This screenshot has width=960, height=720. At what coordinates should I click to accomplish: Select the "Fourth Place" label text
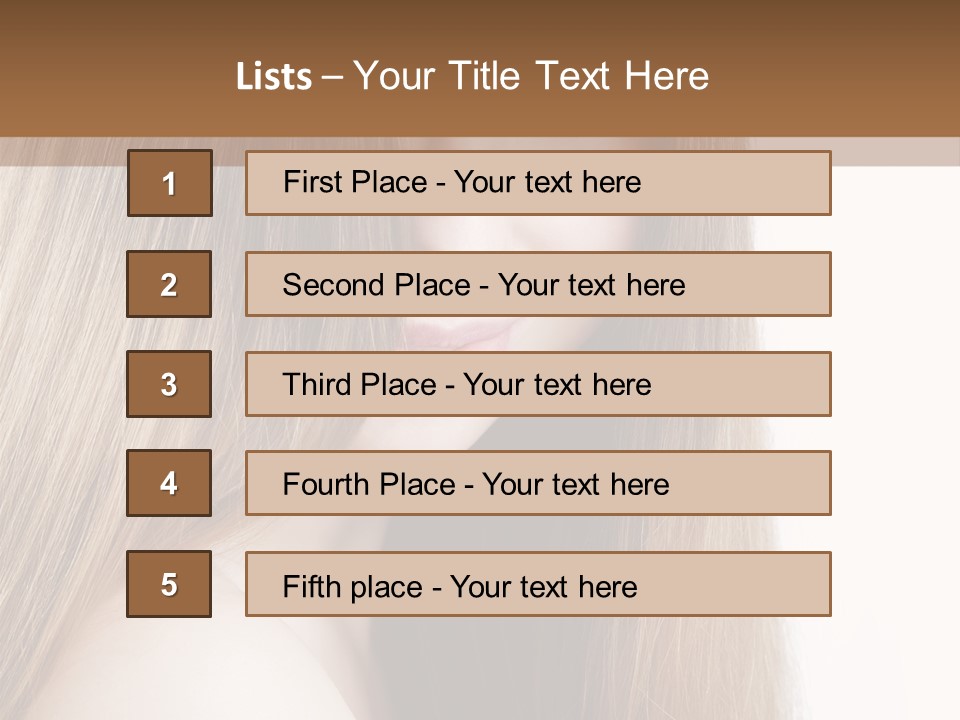368,485
